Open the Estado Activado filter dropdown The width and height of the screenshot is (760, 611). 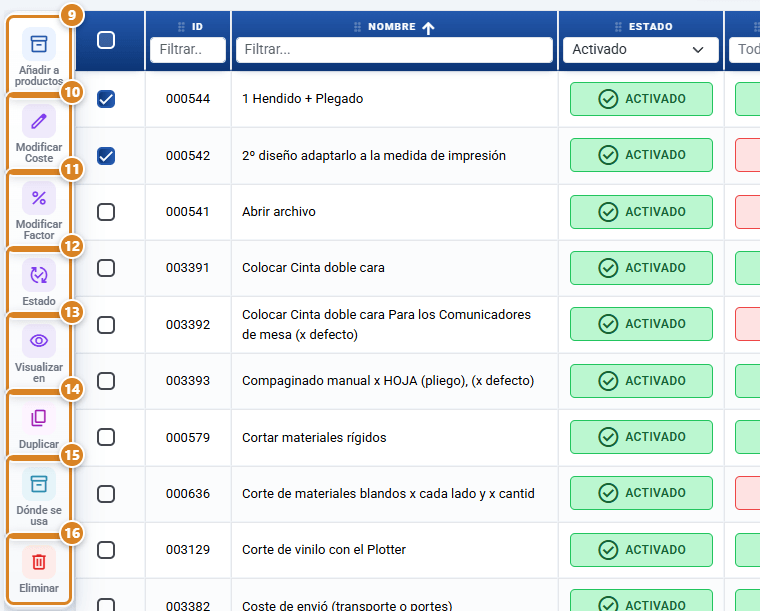640,49
